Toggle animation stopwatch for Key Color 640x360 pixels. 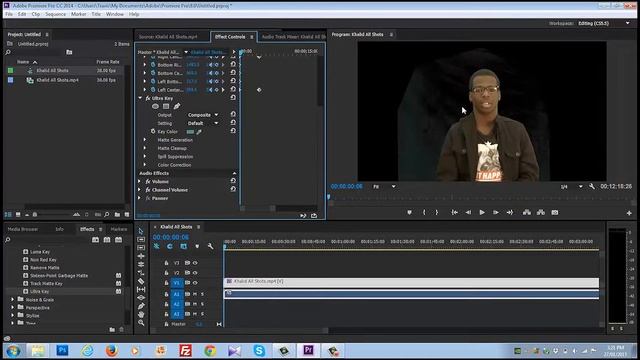[x=153, y=131]
